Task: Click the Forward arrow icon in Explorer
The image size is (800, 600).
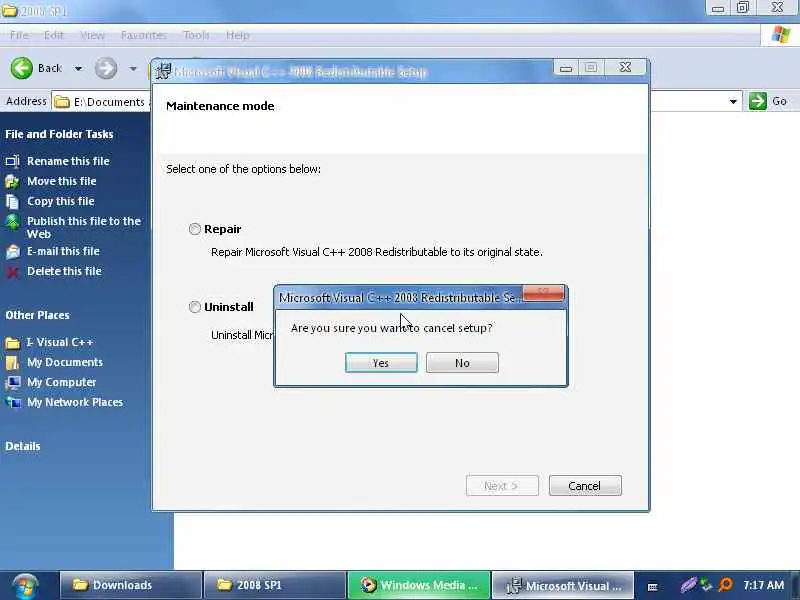Action: click(106, 68)
